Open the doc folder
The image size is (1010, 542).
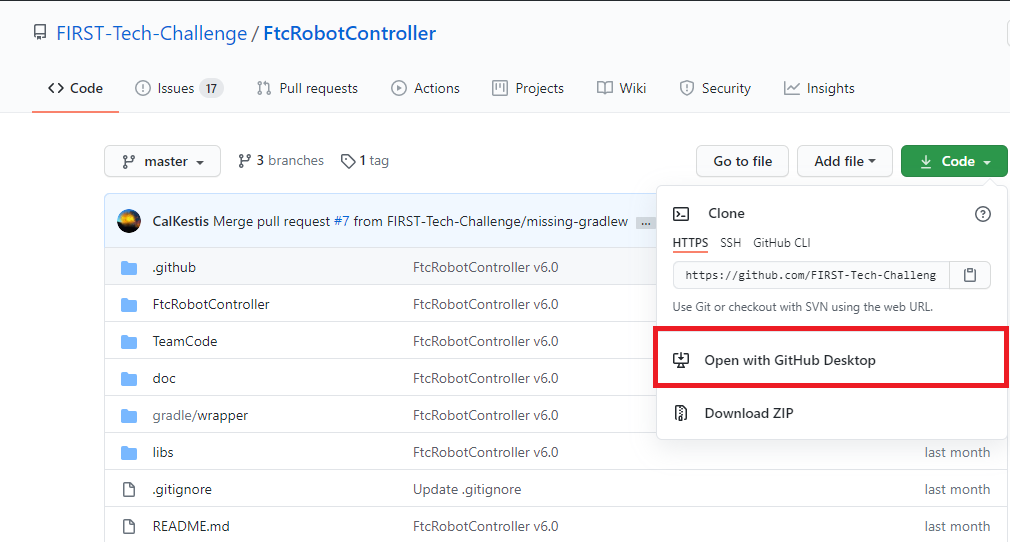[164, 378]
